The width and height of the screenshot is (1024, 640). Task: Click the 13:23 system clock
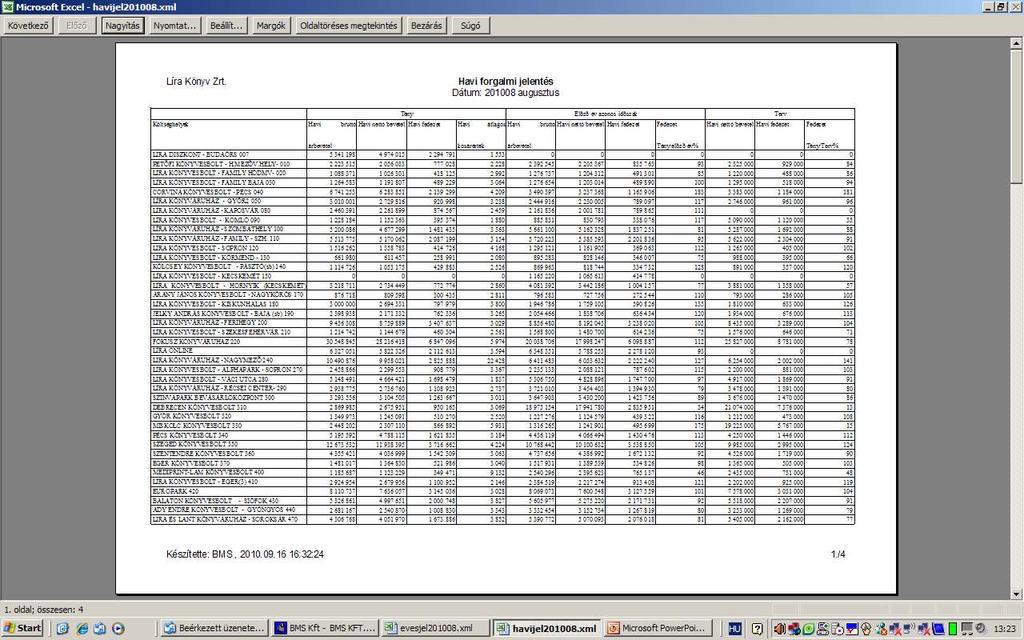[x=1004, y=629]
